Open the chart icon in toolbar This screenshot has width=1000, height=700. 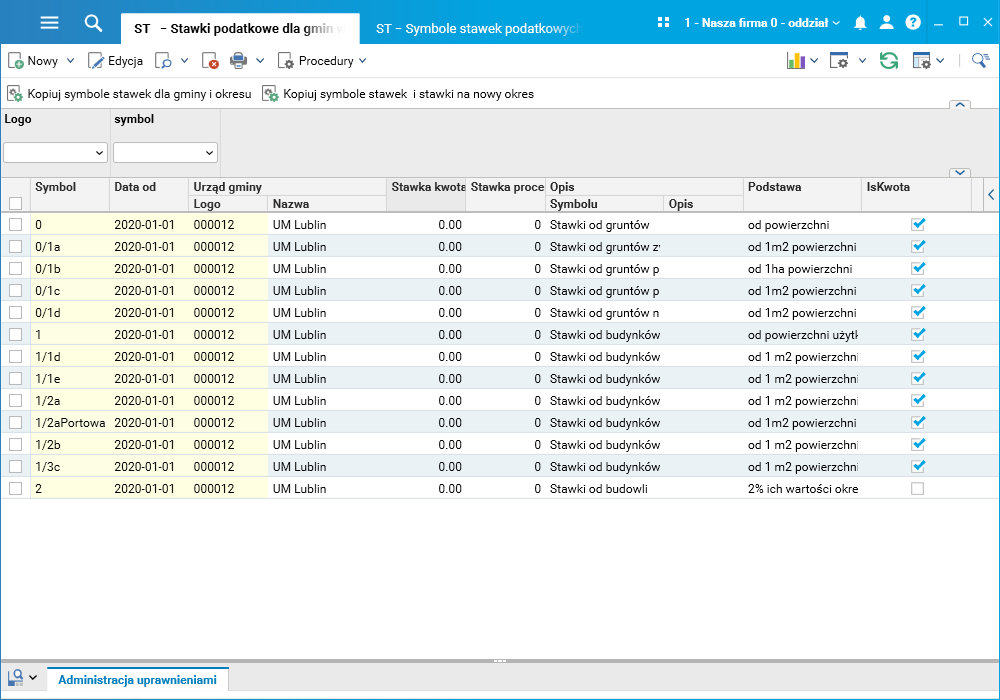point(796,61)
